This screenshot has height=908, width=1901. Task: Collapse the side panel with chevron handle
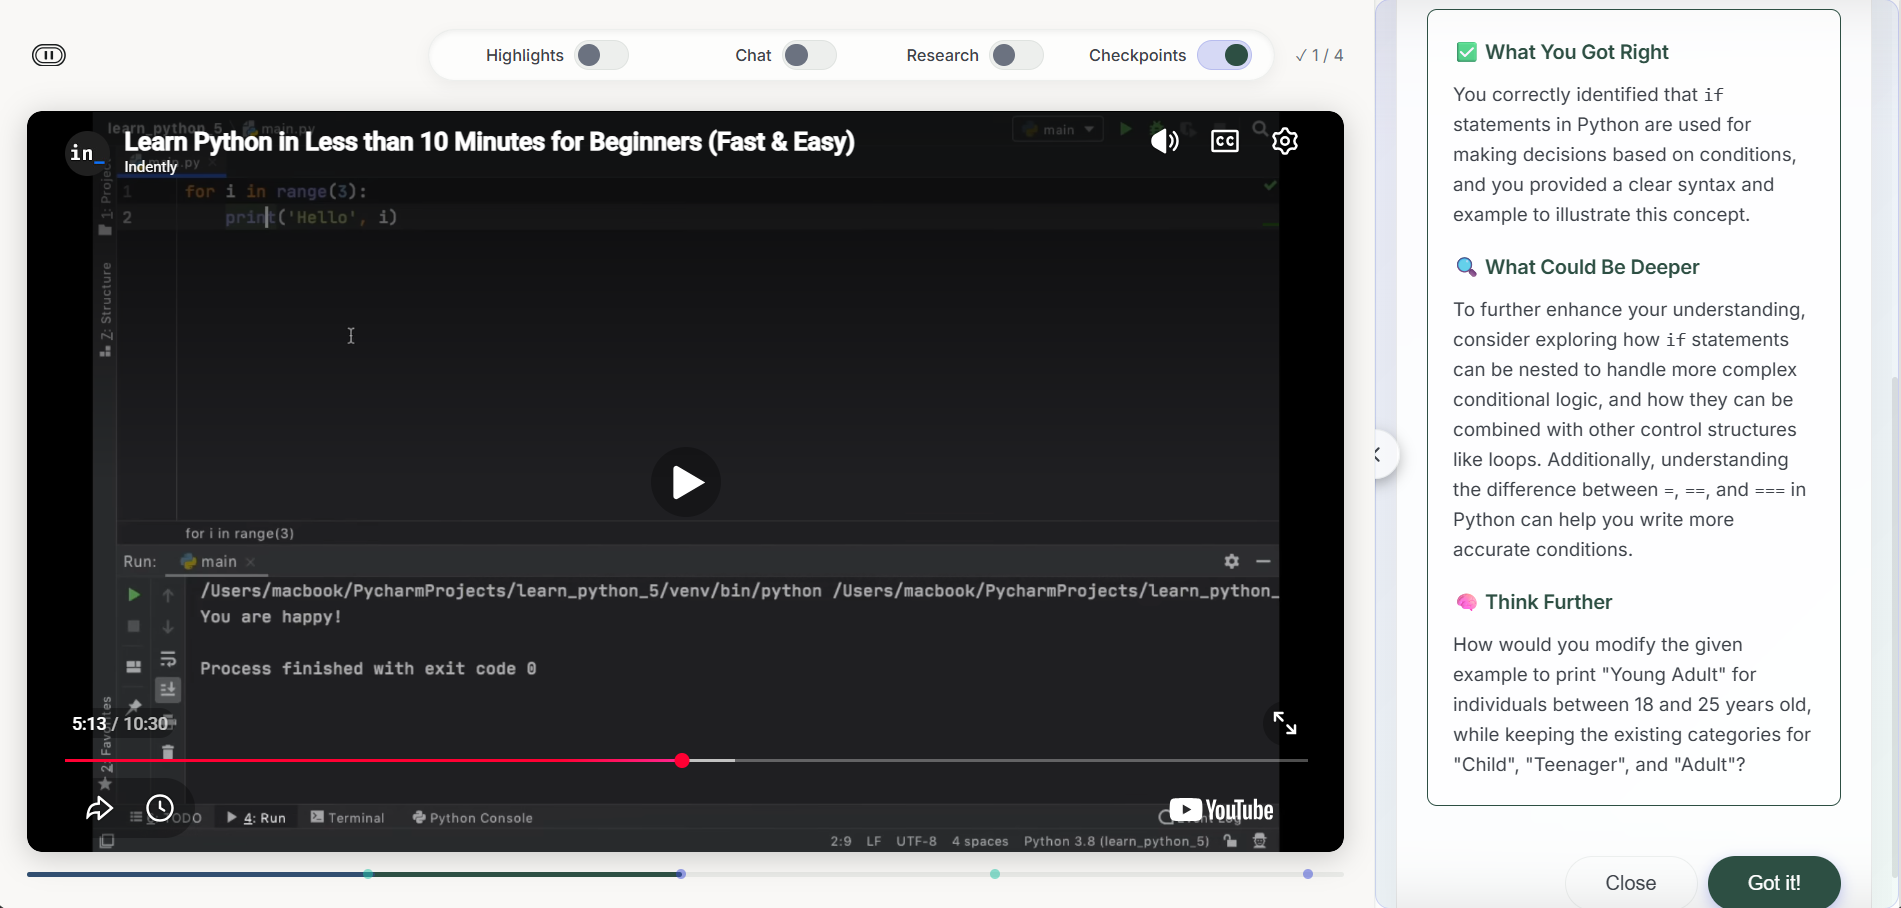click(x=1380, y=455)
